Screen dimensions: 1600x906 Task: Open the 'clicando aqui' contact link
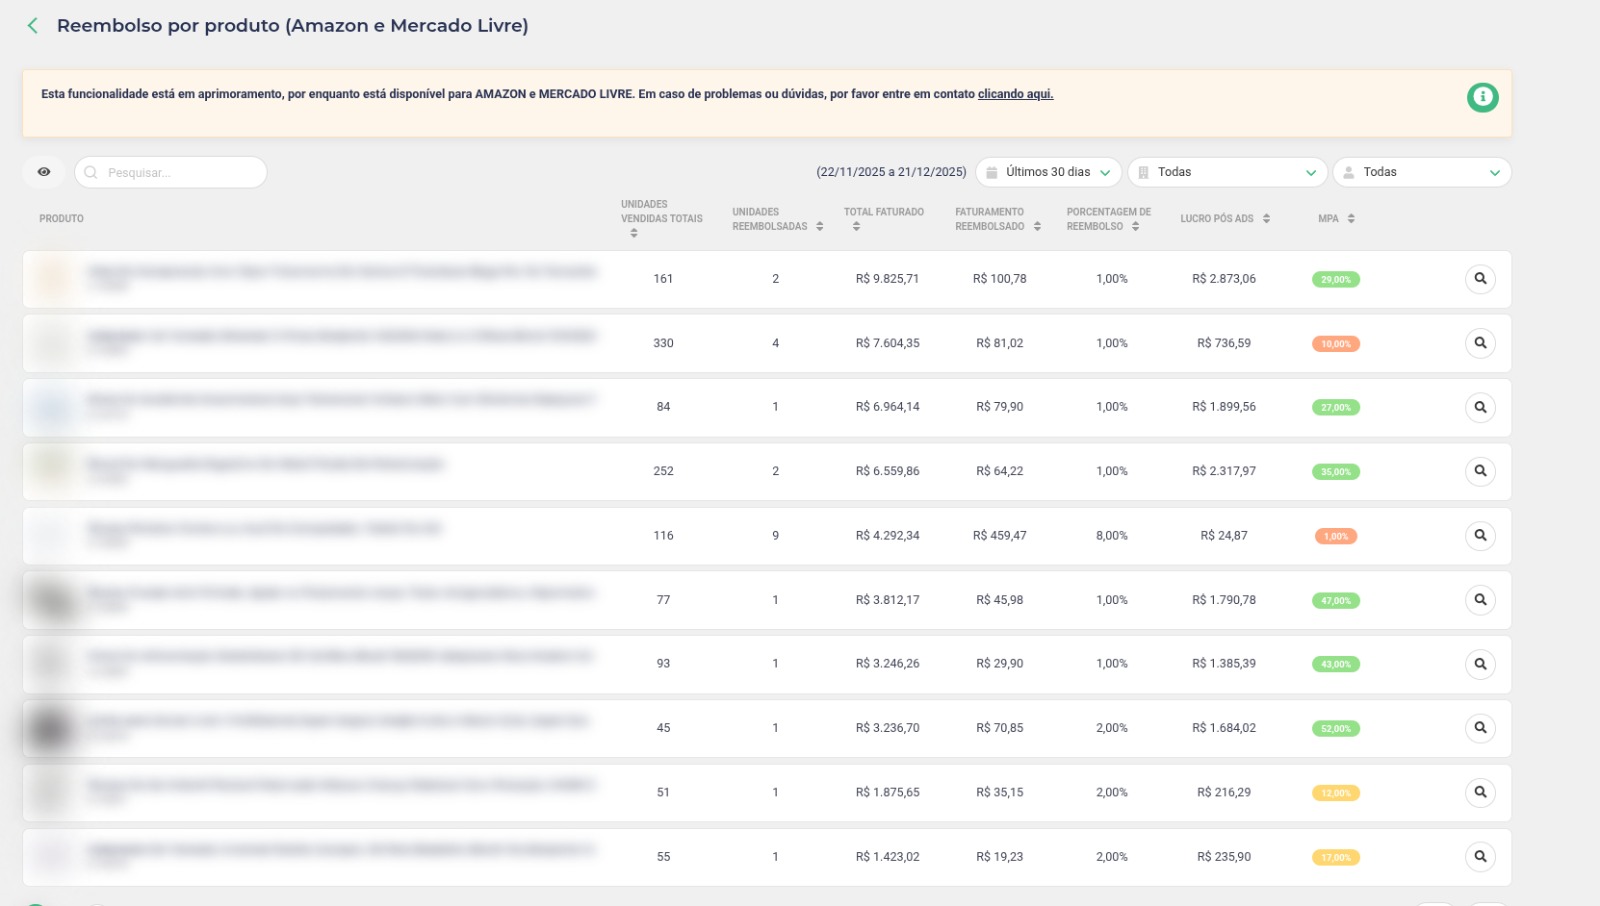(x=1015, y=94)
